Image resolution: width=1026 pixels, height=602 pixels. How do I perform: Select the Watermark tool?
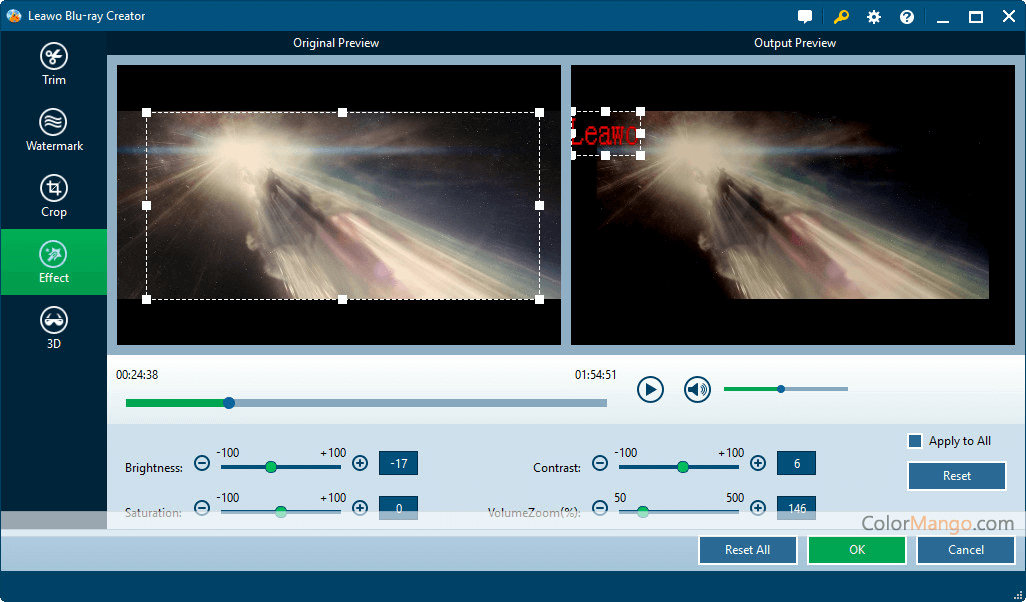point(54,130)
